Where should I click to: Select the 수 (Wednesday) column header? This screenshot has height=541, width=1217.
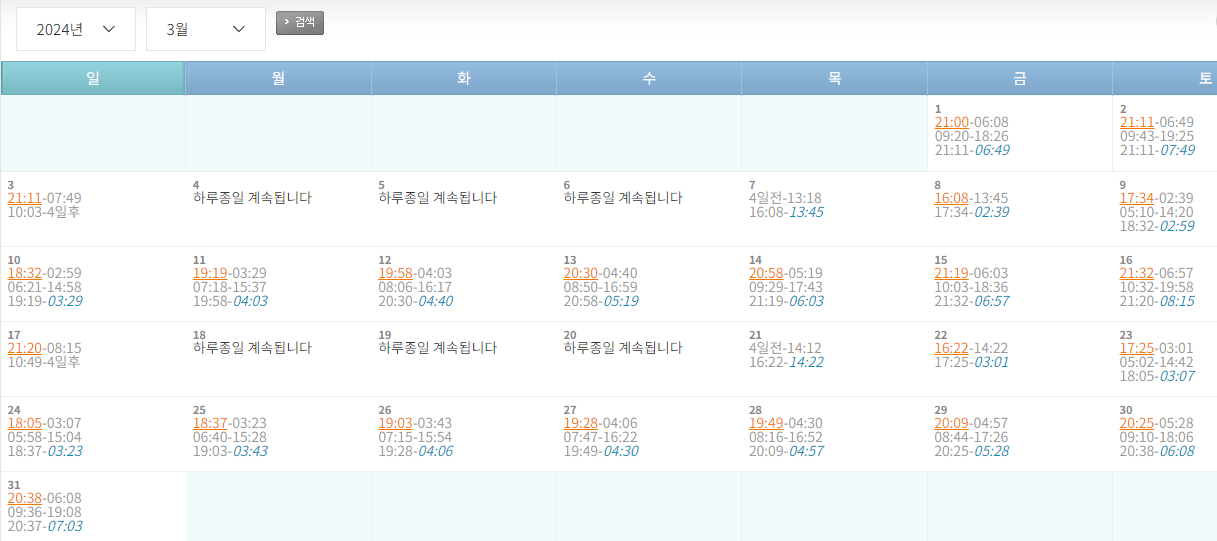click(x=649, y=78)
